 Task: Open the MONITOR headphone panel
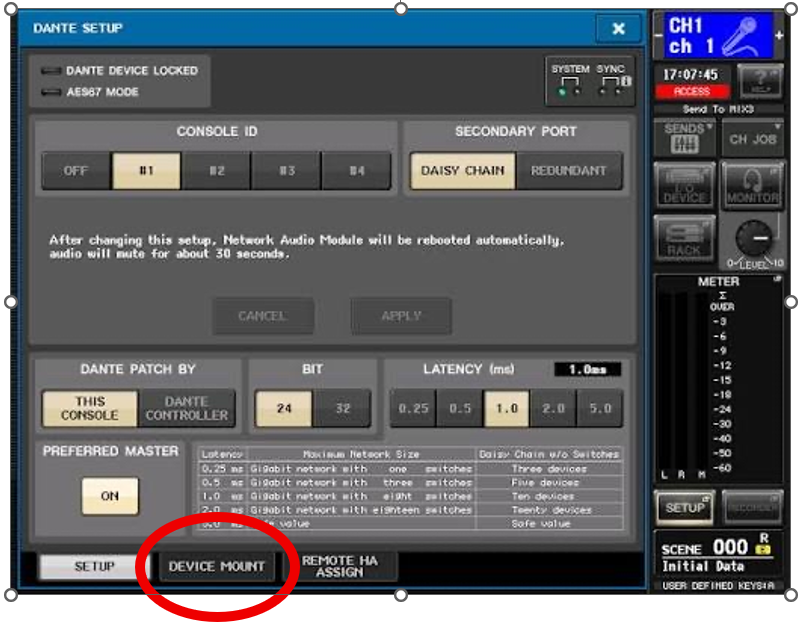tap(753, 186)
